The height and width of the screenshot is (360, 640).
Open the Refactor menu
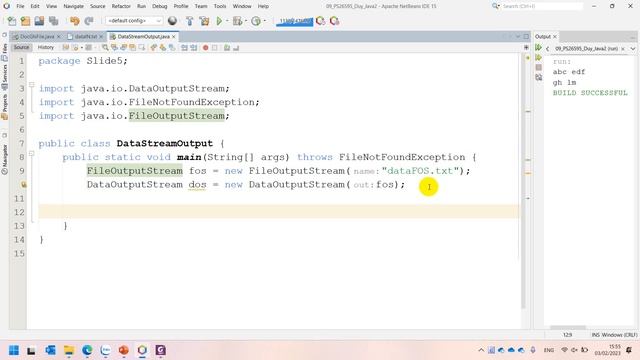point(121,6)
